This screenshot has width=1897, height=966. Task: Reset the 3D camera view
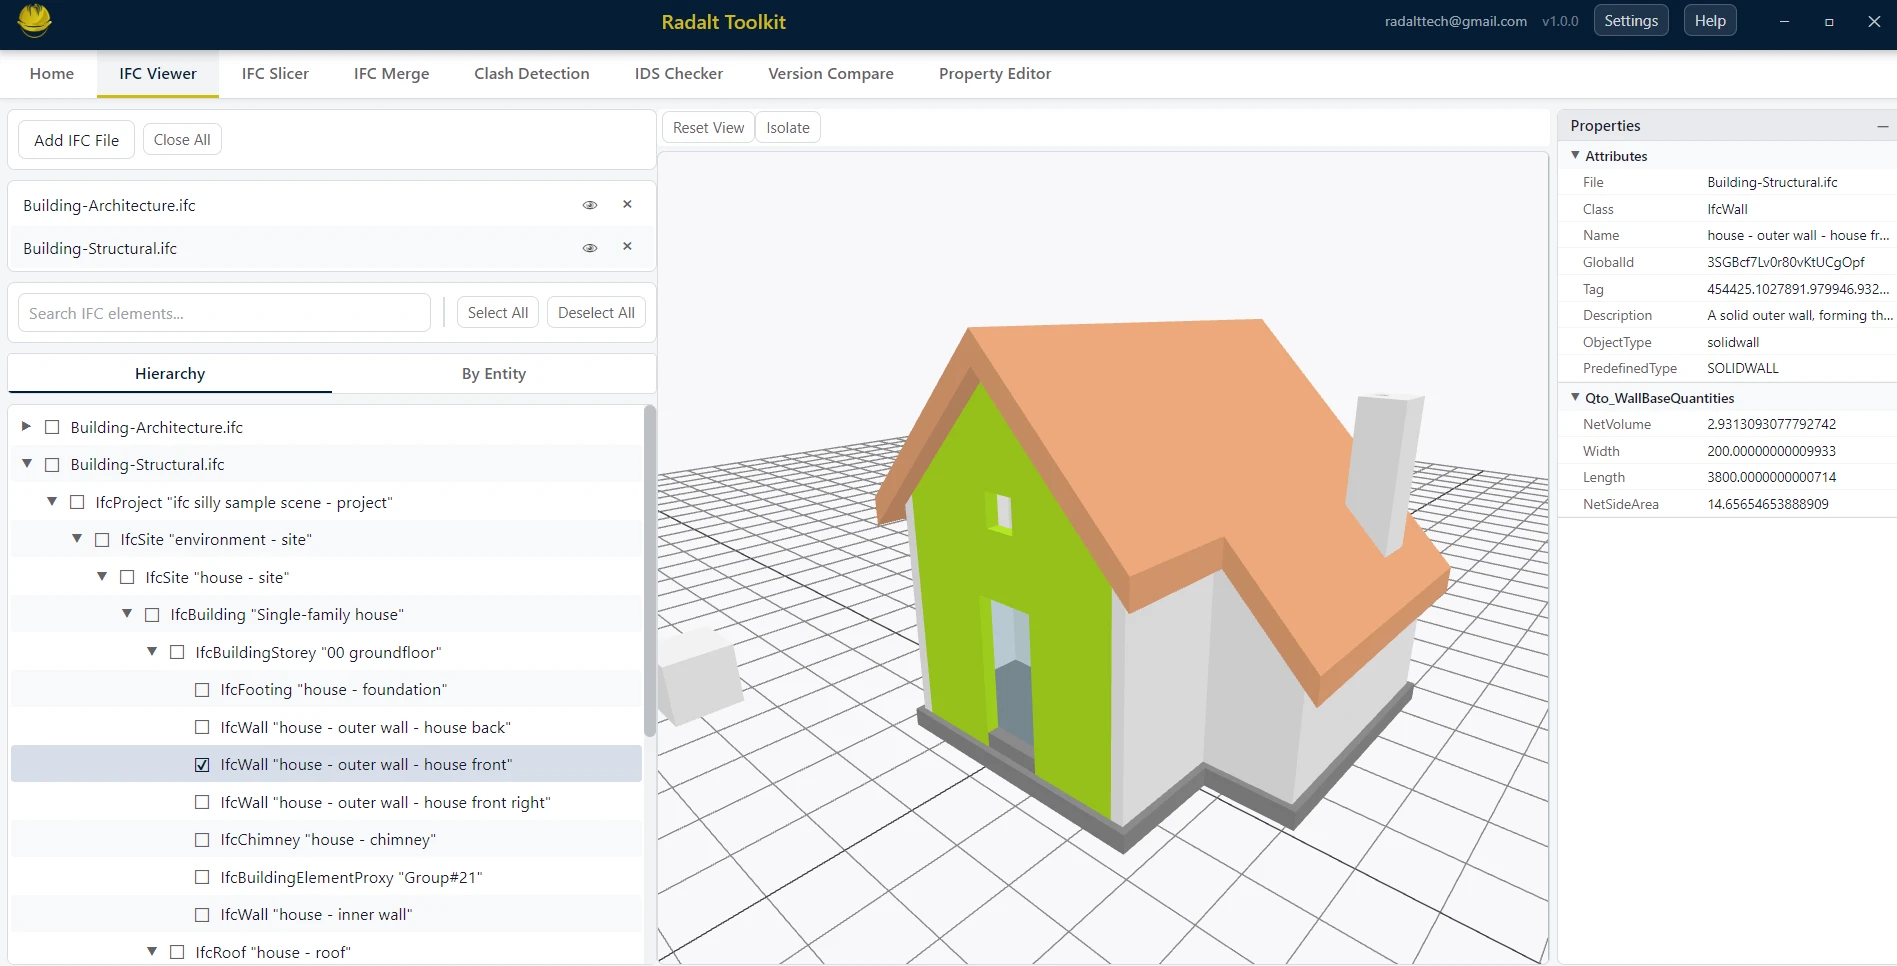coord(708,127)
